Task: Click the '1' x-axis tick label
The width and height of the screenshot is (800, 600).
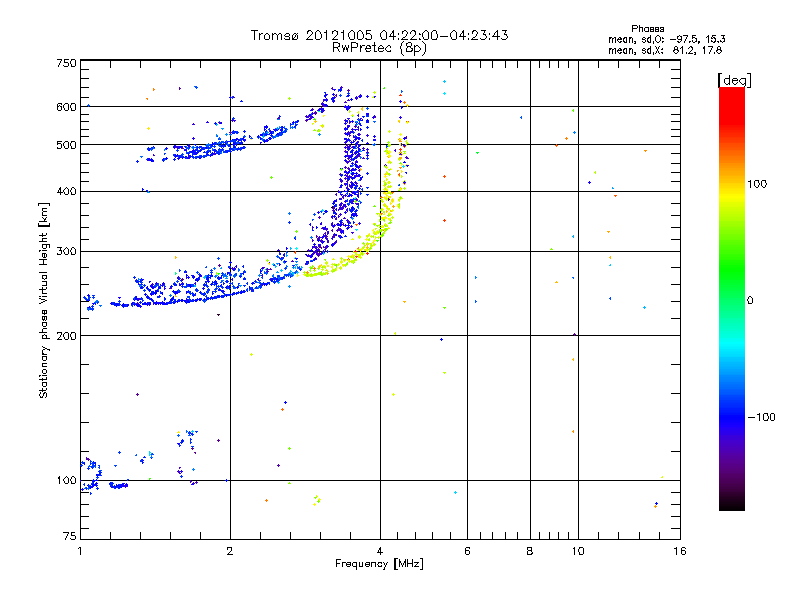Action: click(80, 551)
